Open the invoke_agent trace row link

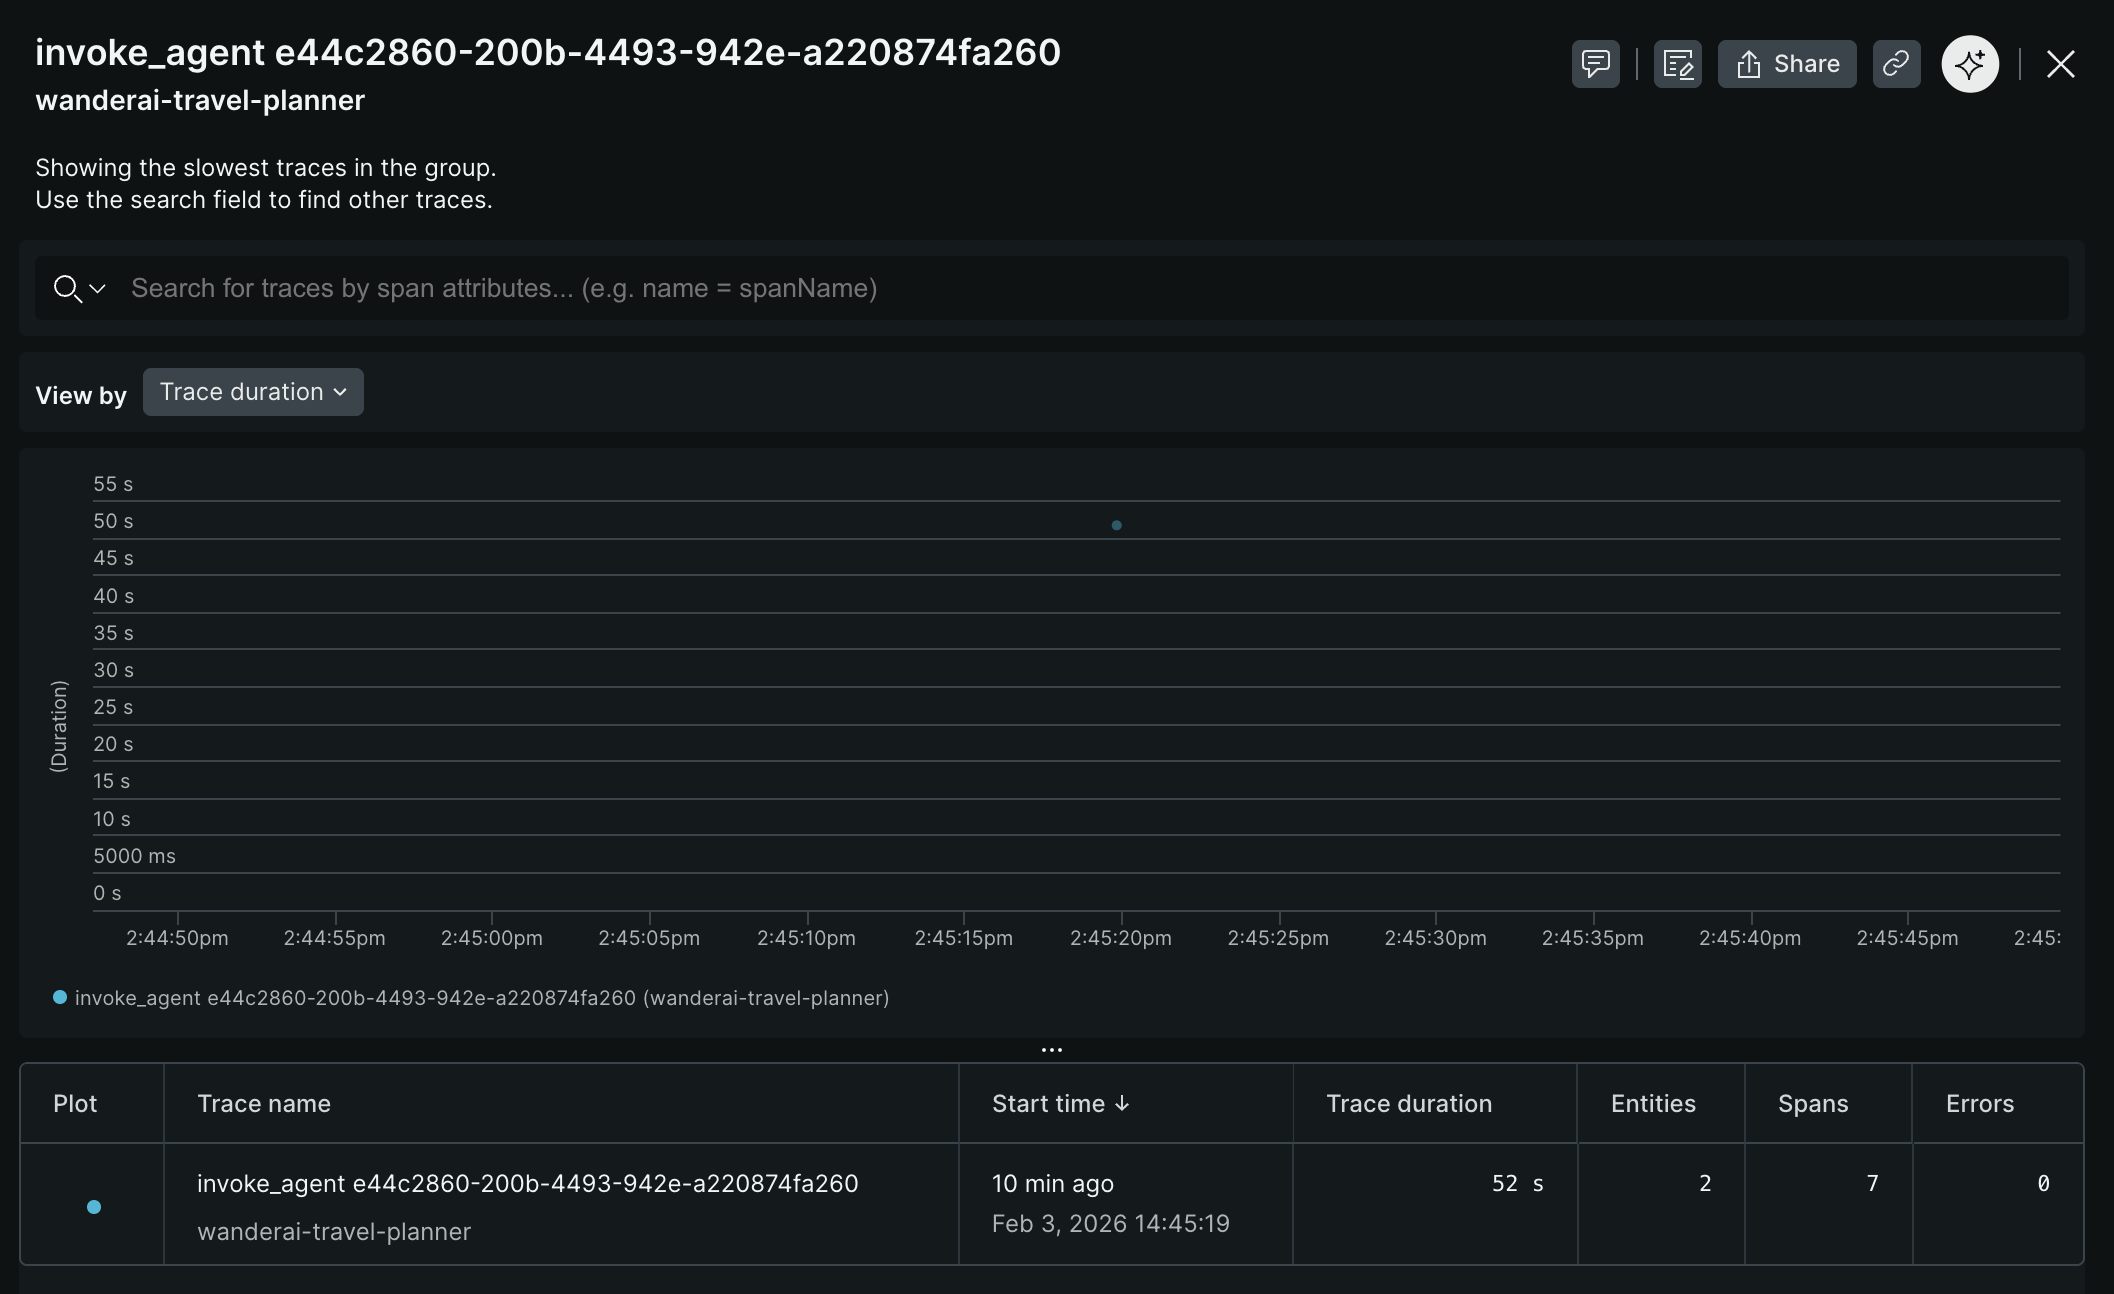click(527, 1183)
